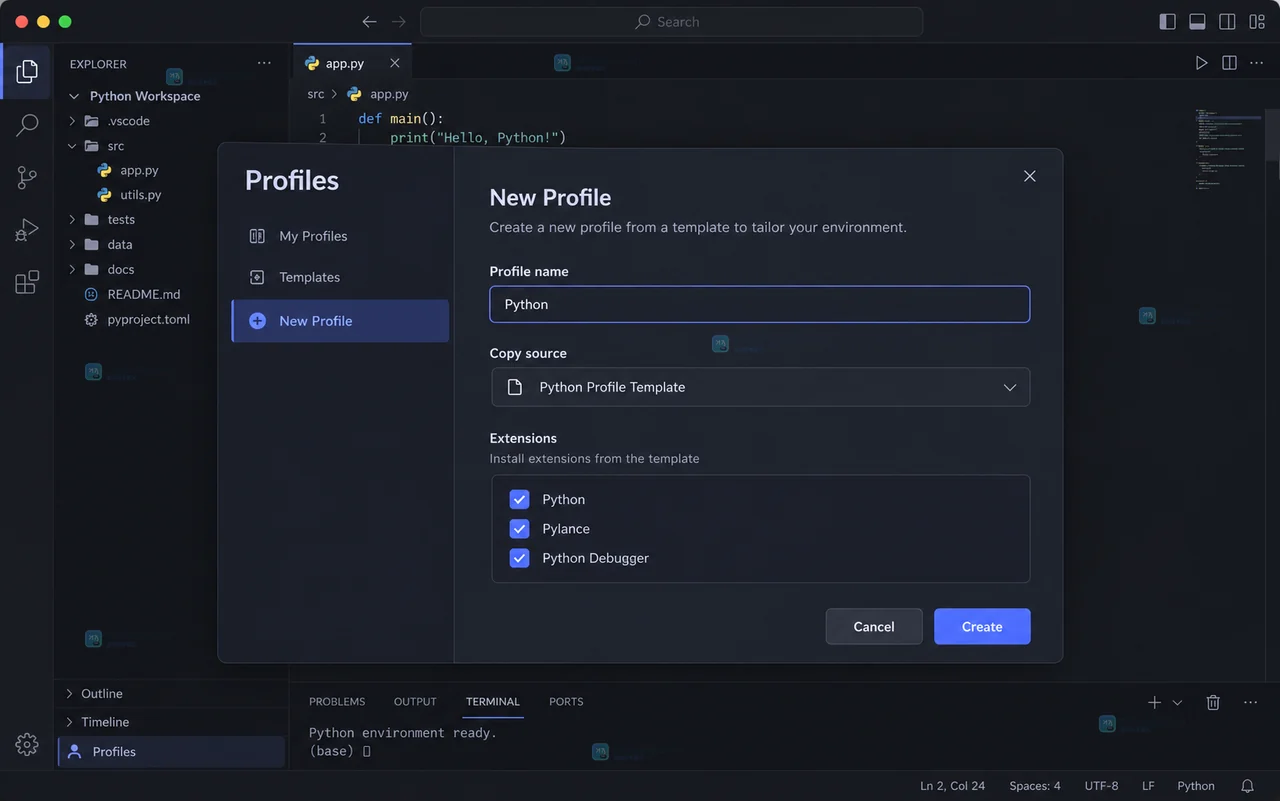Open Customize Layout icon
The width and height of the screenshot is (1280, 801).
point(1257,22)
